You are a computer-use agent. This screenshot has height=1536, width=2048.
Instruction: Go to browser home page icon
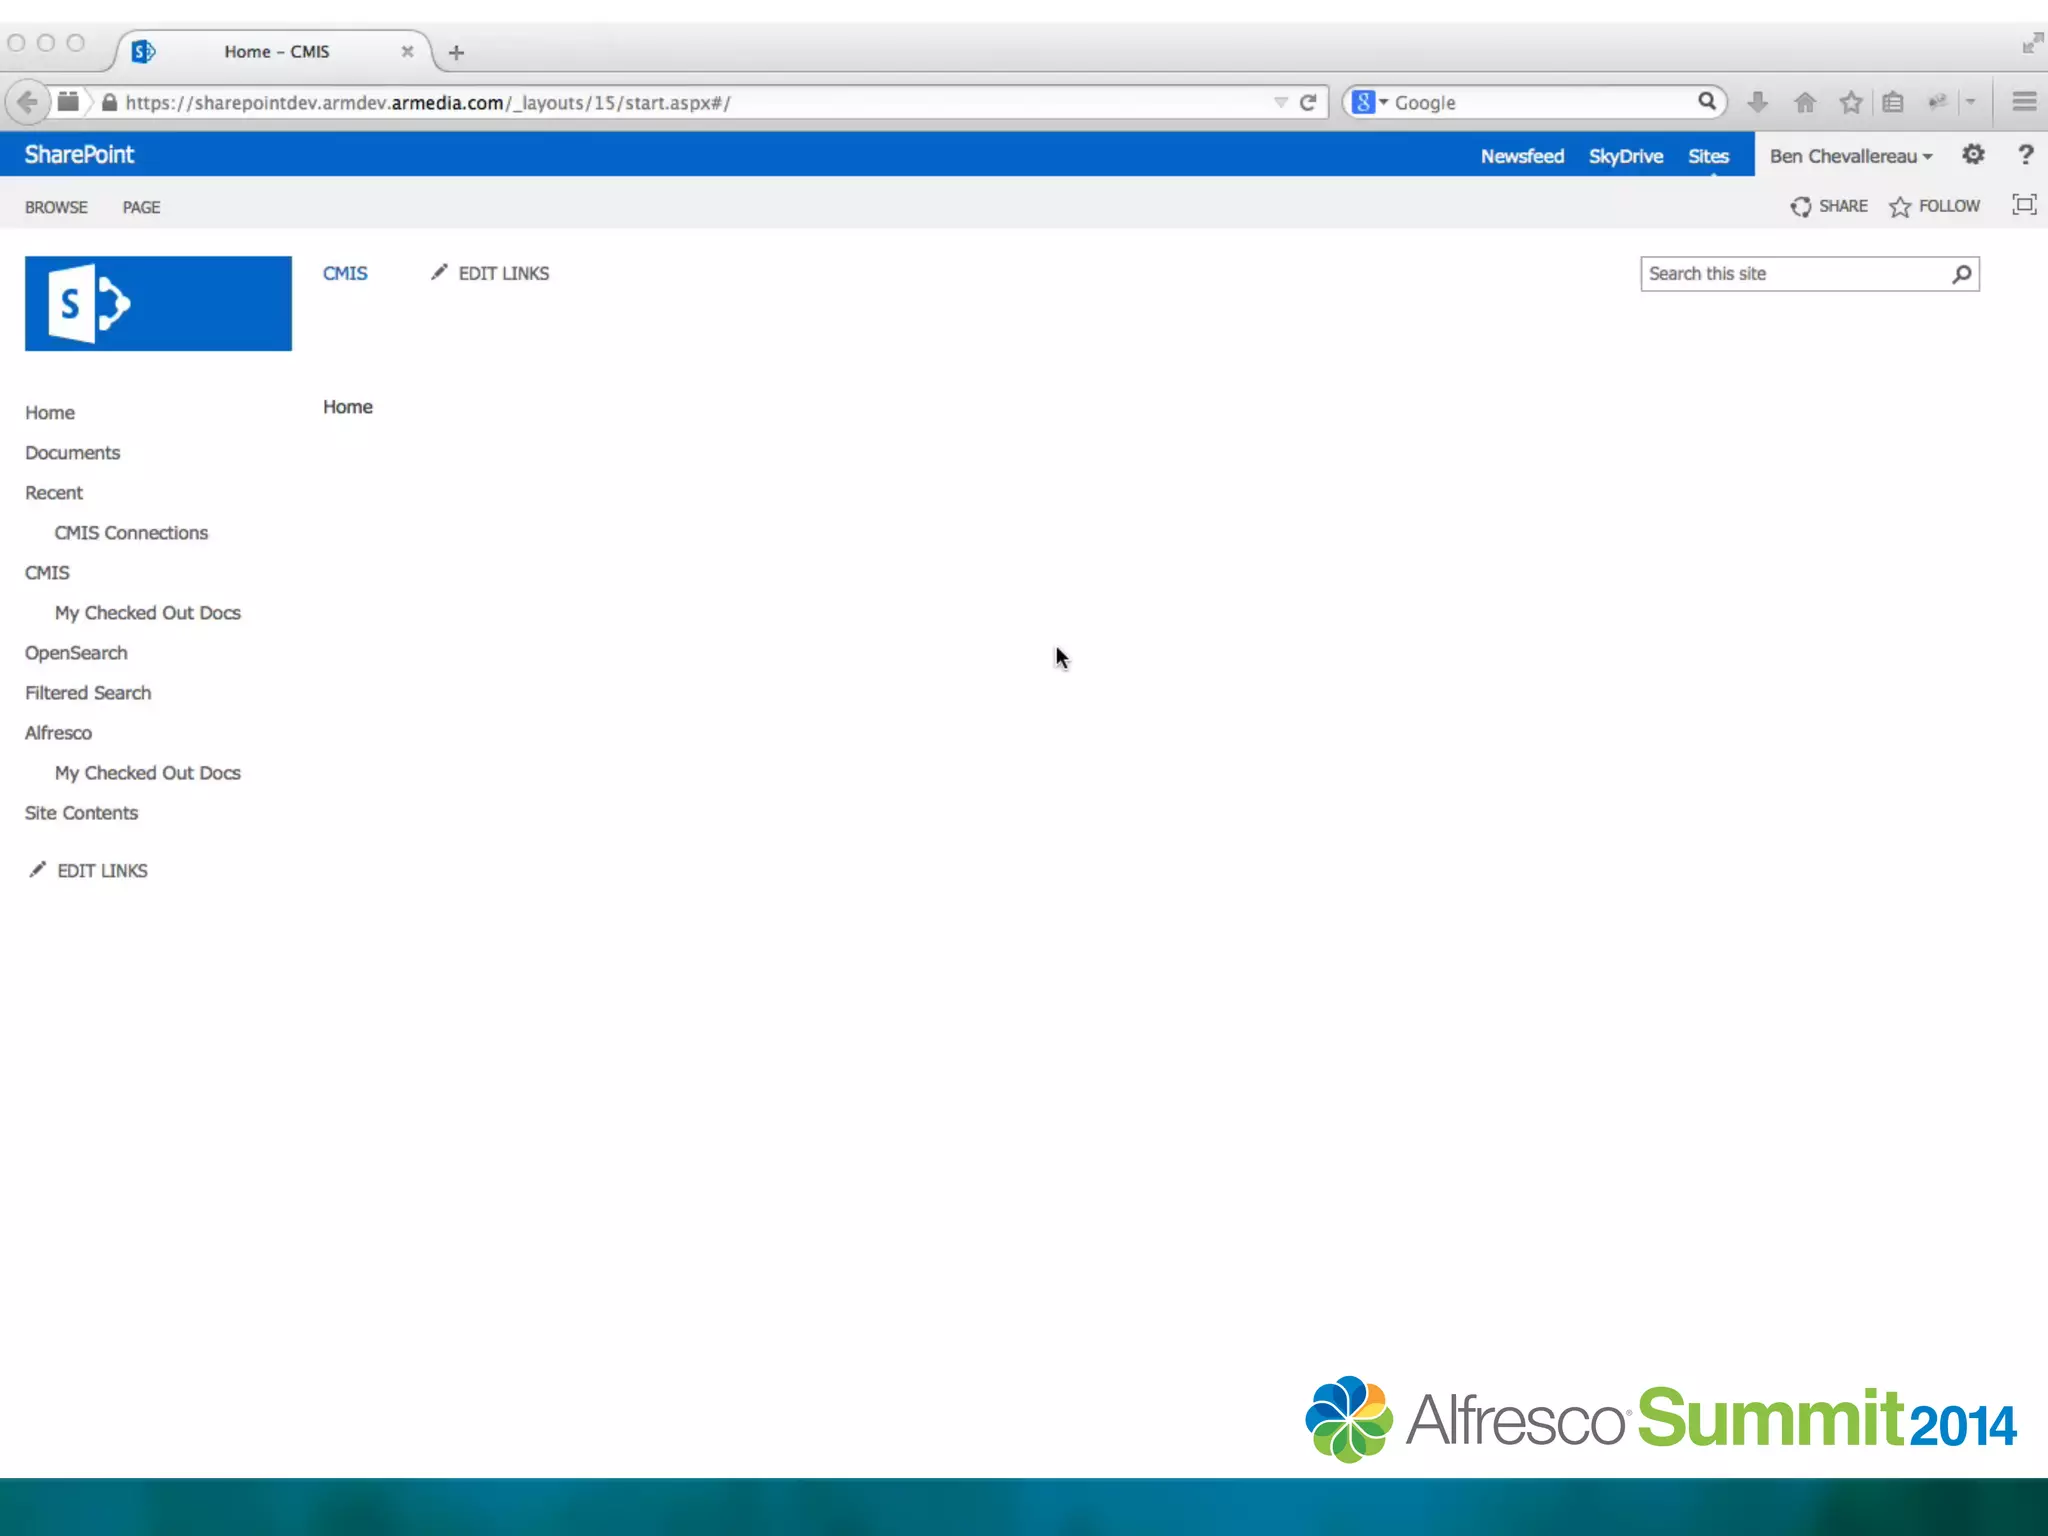[x=1805, y=102]
